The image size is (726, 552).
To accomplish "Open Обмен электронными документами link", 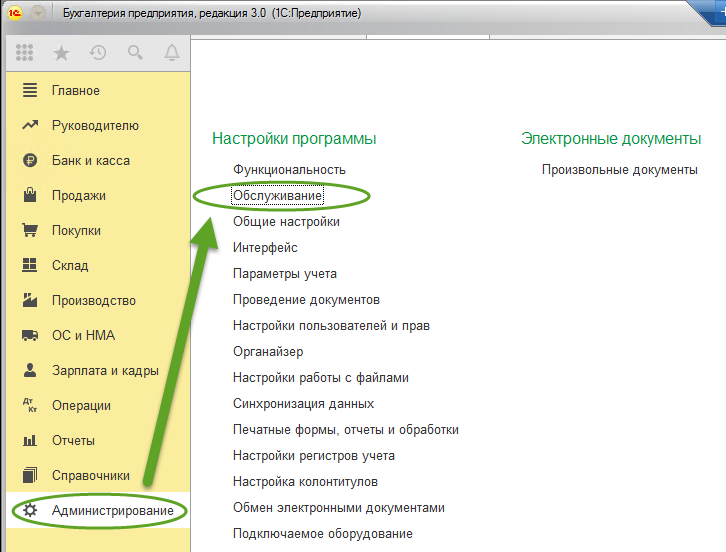I will 339,508.
